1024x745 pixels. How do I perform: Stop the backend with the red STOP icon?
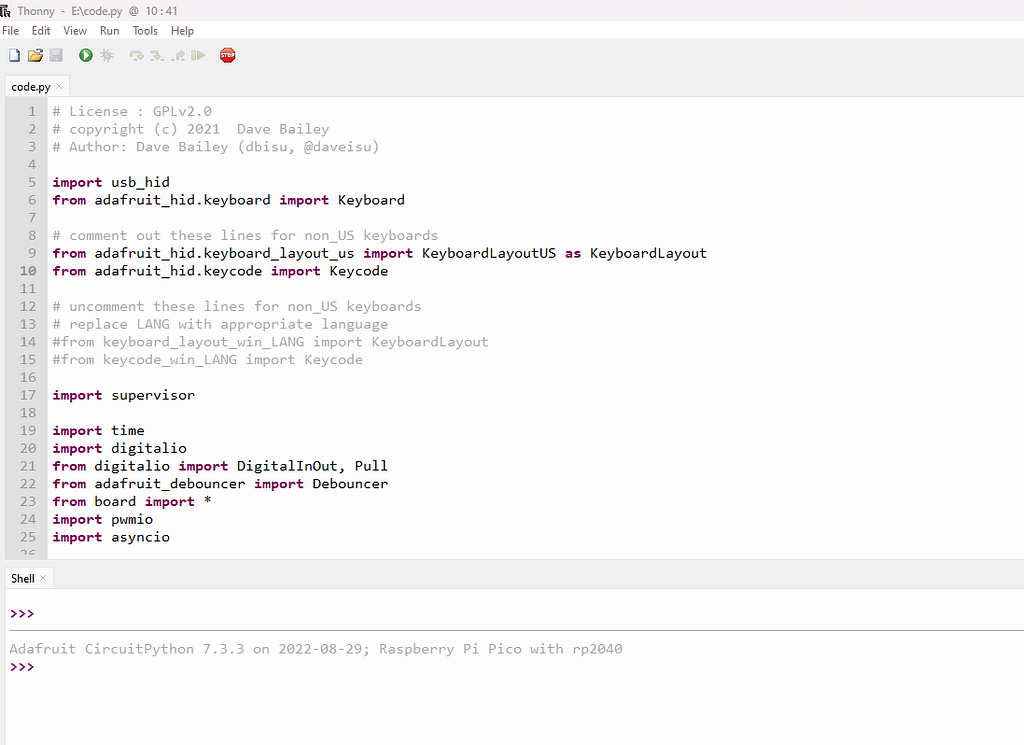click(227, 55)
